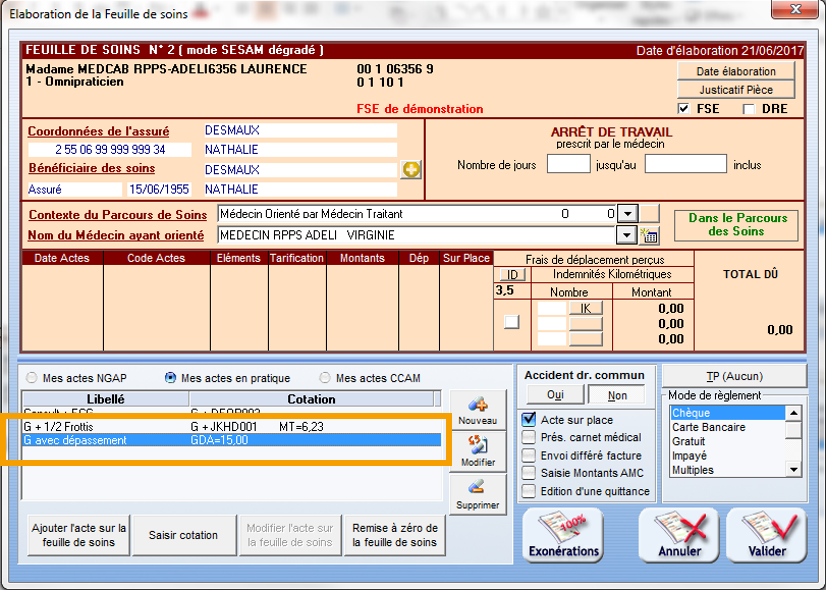
Task: Tick the Edition d'une quittance checkbox
Action: coord(530,491)
